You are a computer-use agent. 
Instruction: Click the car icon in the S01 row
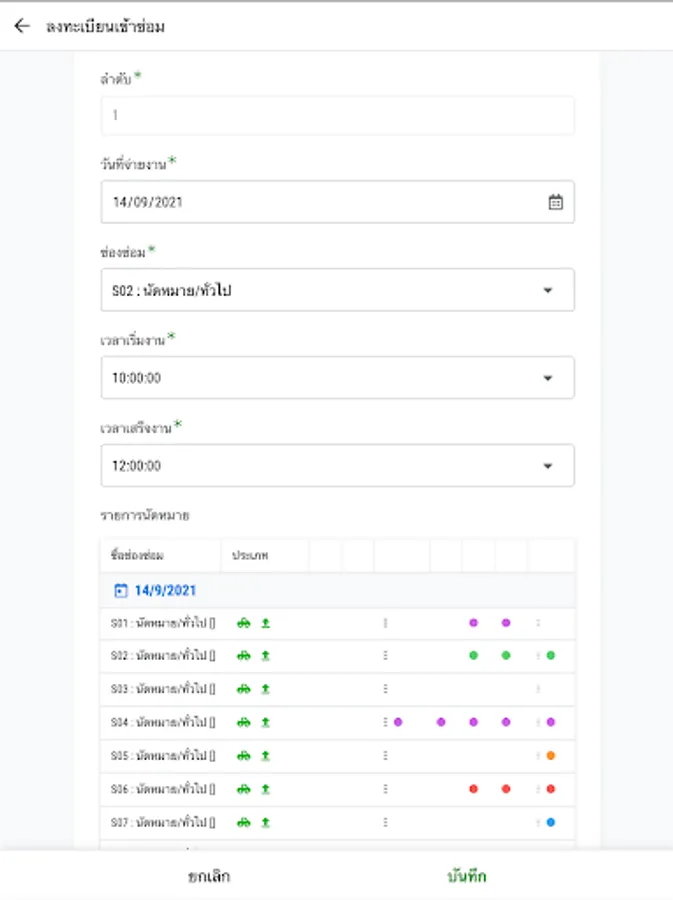(x=243, y=623)
